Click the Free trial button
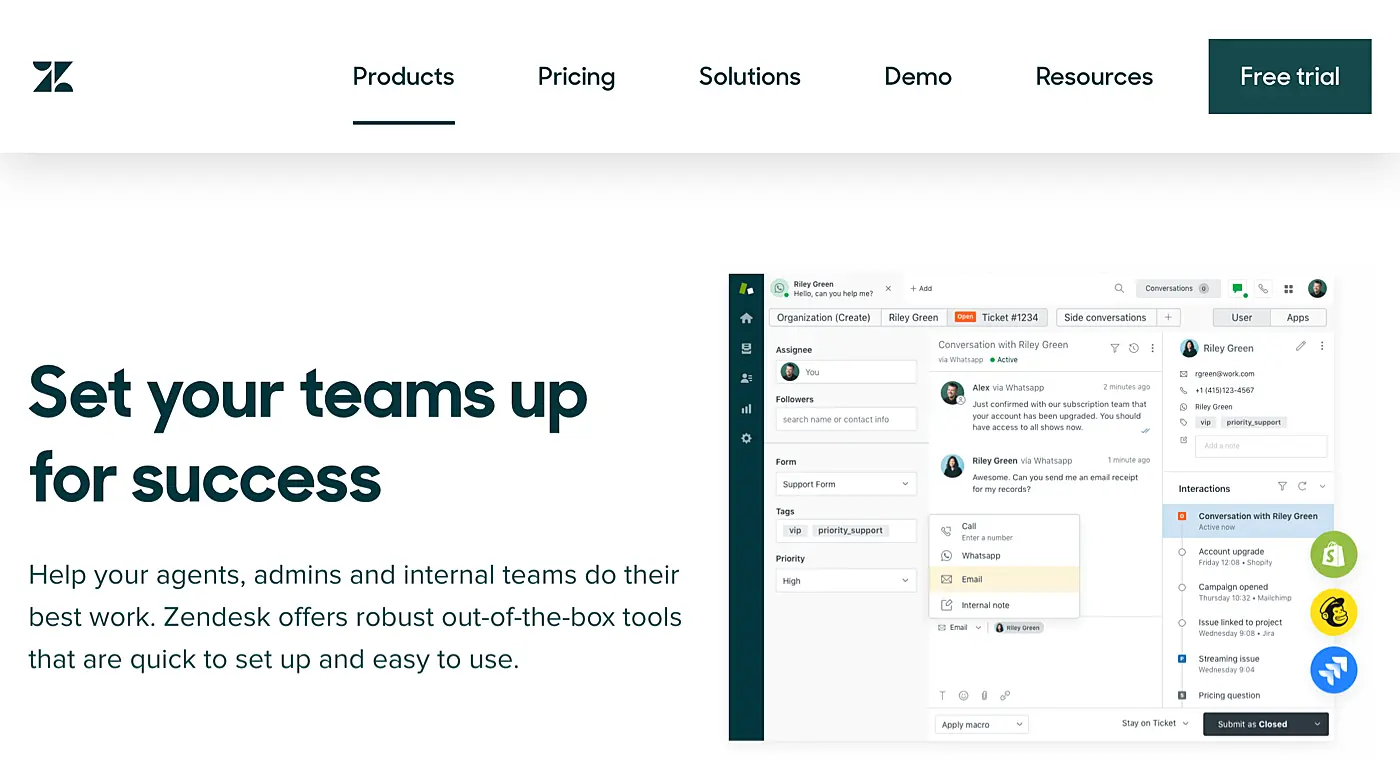 pyautogui.click(x=1289, y=76)
